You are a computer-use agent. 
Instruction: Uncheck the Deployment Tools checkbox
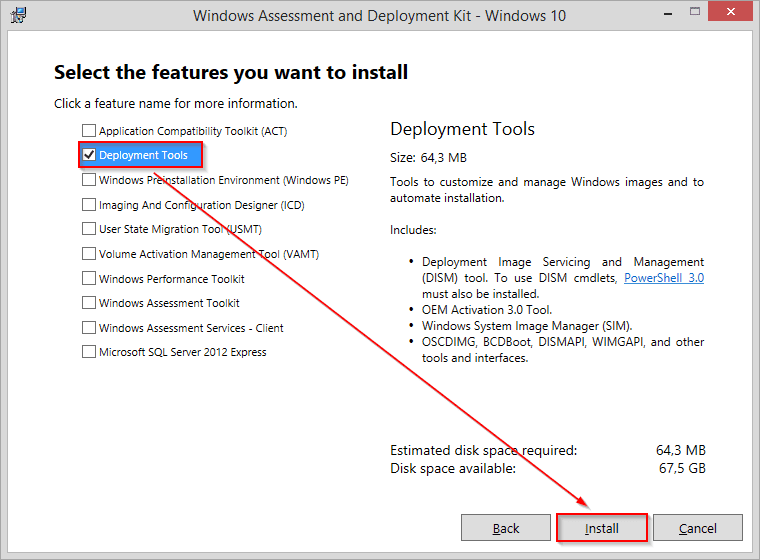click(x=89, y=155)
